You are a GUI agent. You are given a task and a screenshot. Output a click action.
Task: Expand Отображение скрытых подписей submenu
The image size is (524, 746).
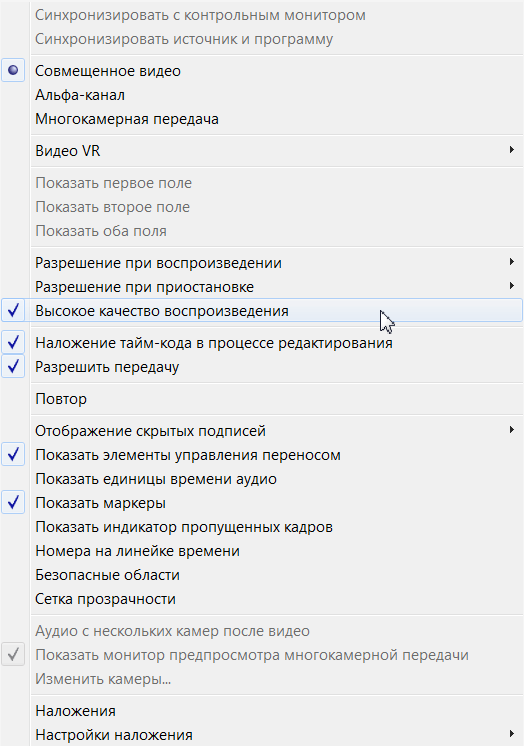pos(262,431)
